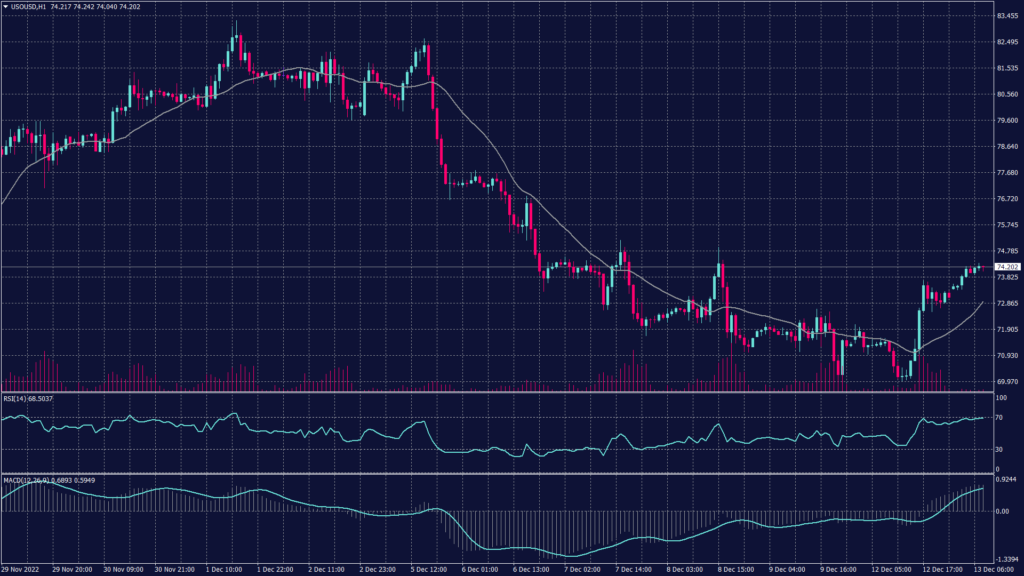Click the separator between price chart and RSI
The image size is (1024, 576).
click(x=500, y=392)
